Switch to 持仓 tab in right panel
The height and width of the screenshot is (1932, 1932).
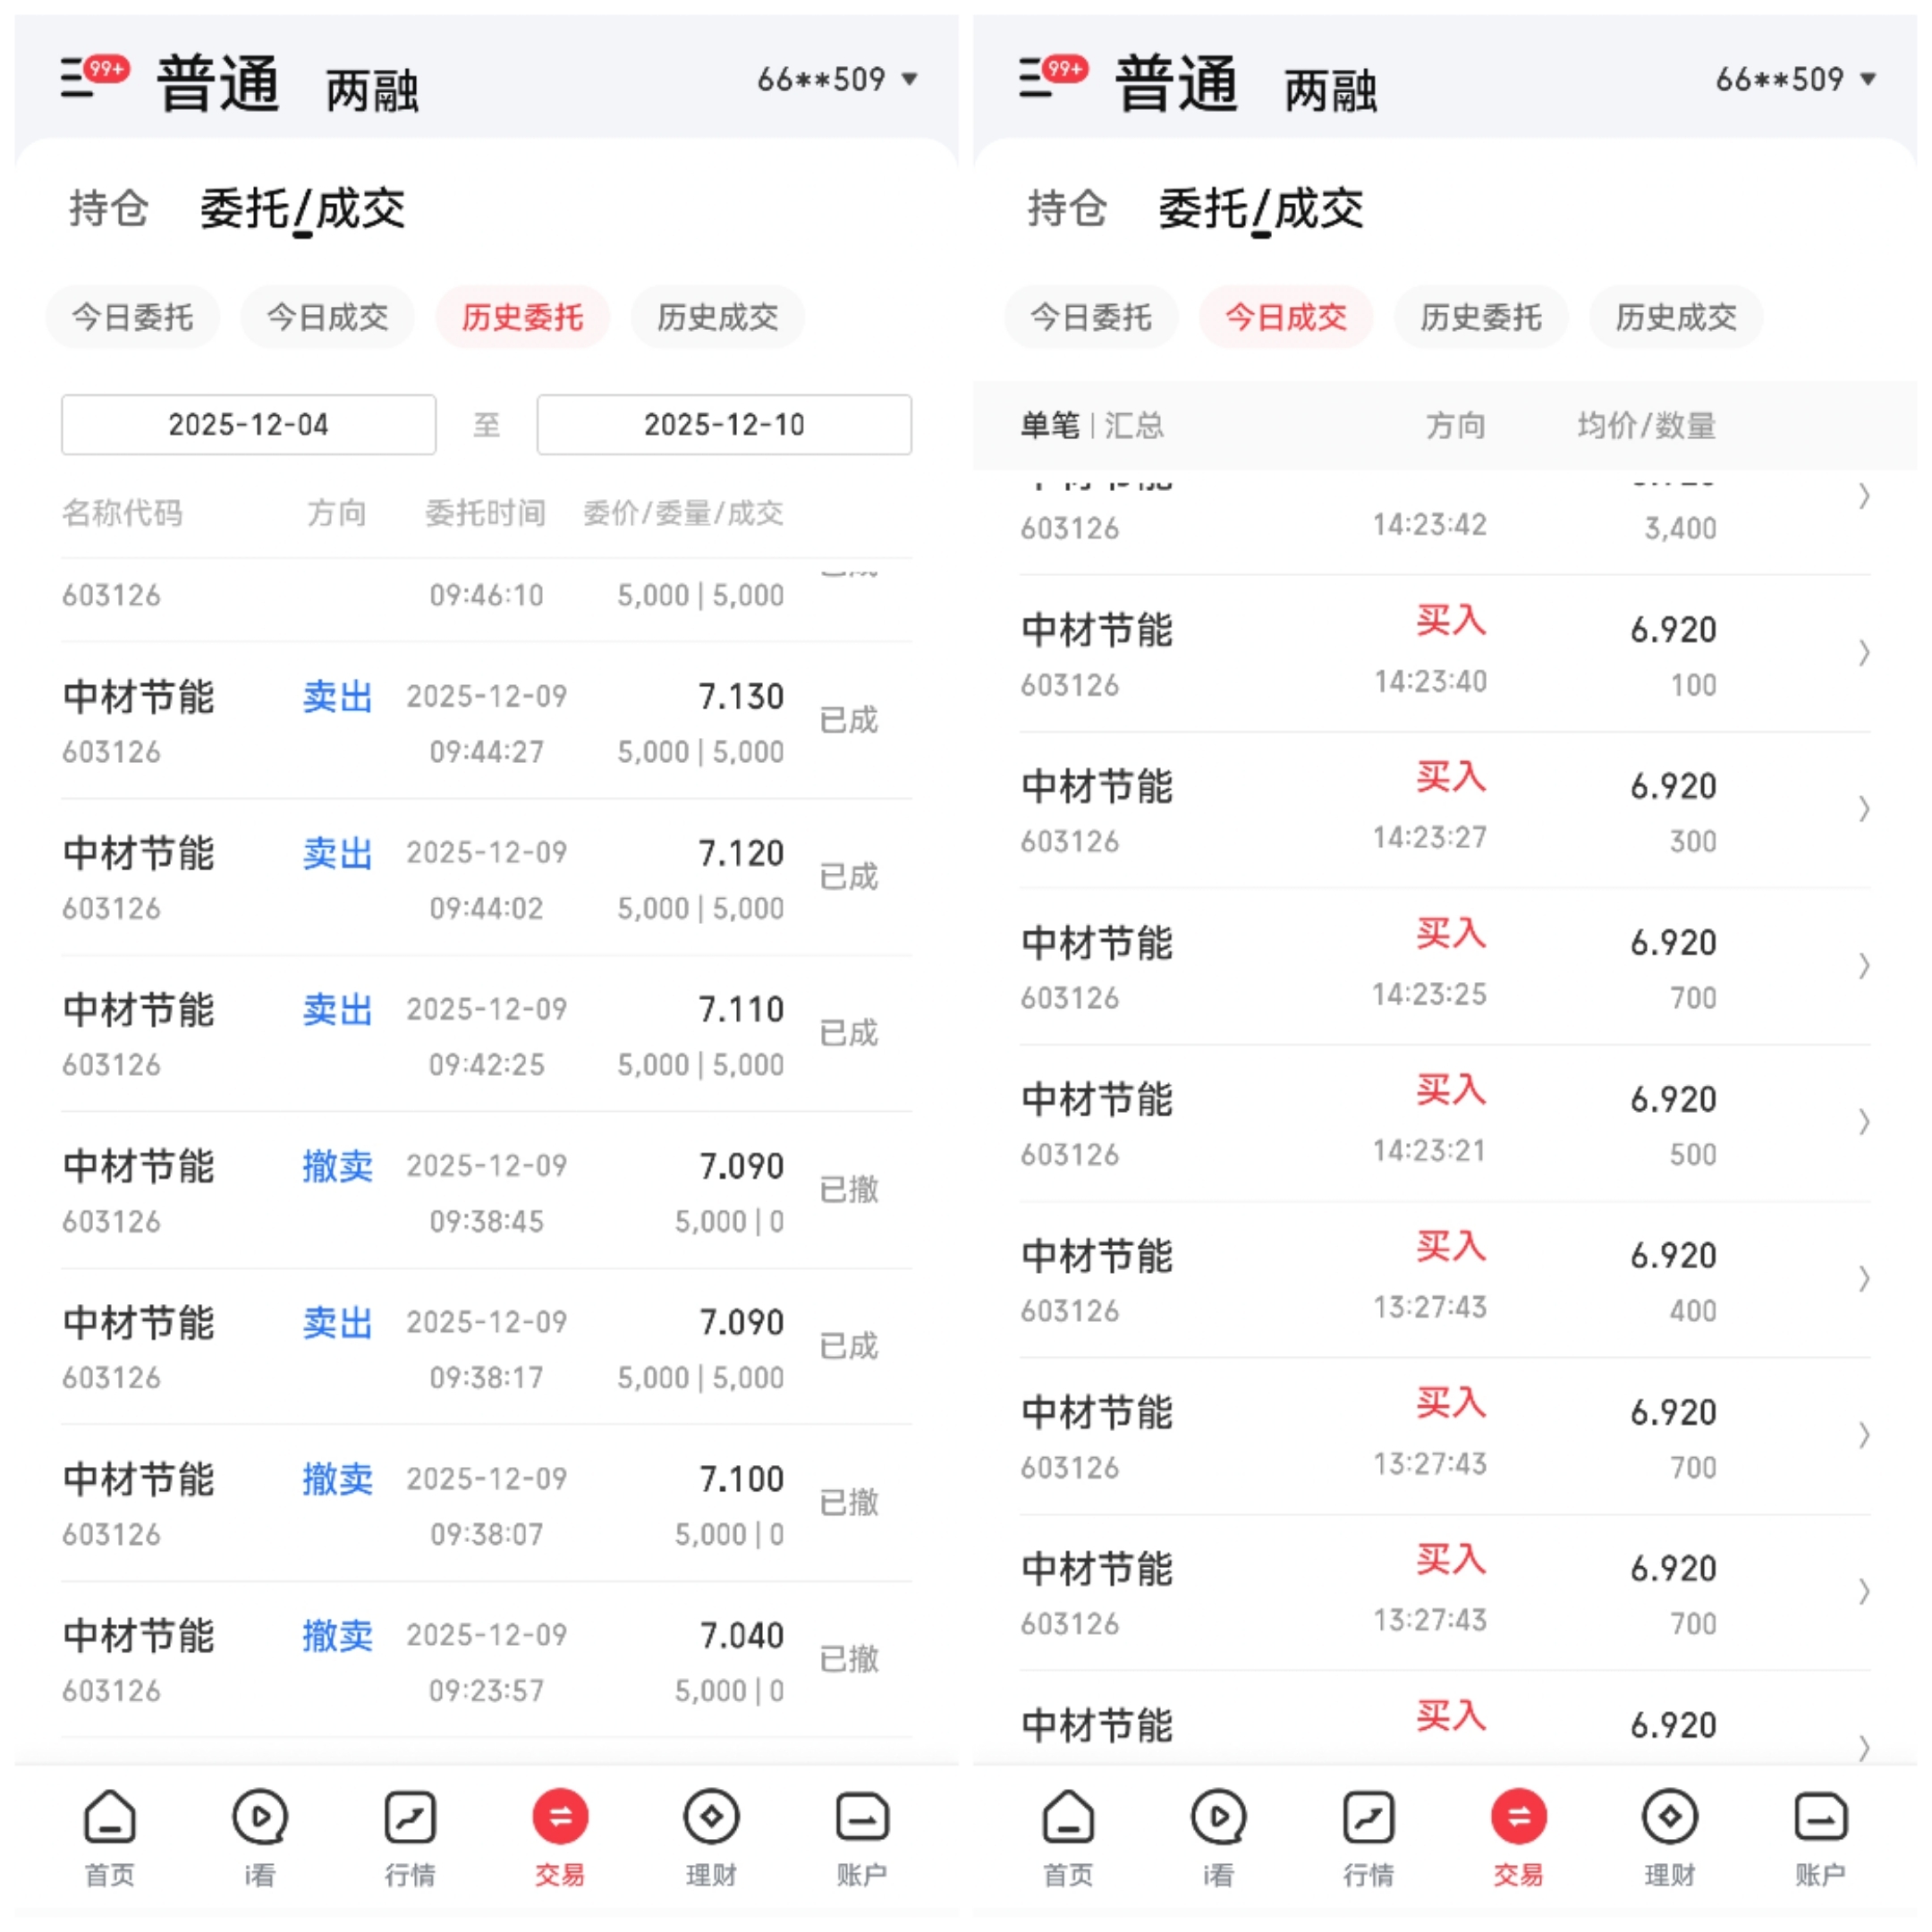coord(1066,209)
